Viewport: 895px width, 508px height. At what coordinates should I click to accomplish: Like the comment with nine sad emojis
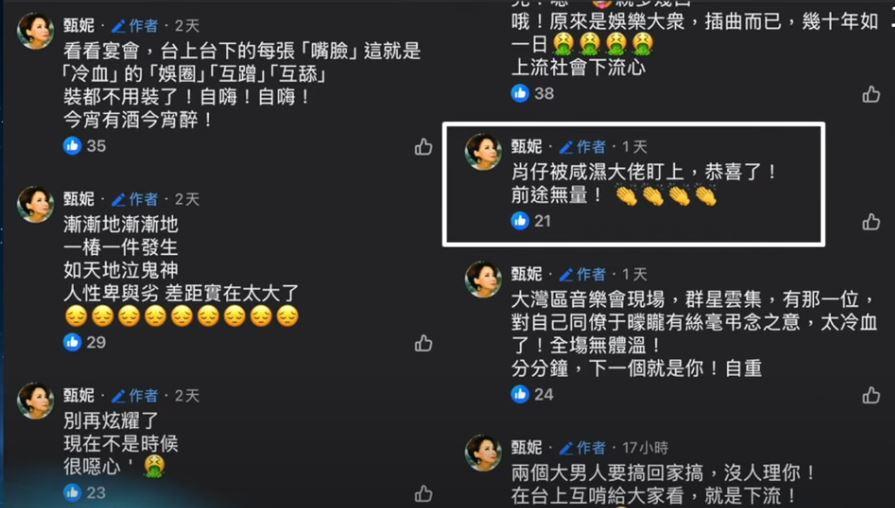[x=423, y=343]
